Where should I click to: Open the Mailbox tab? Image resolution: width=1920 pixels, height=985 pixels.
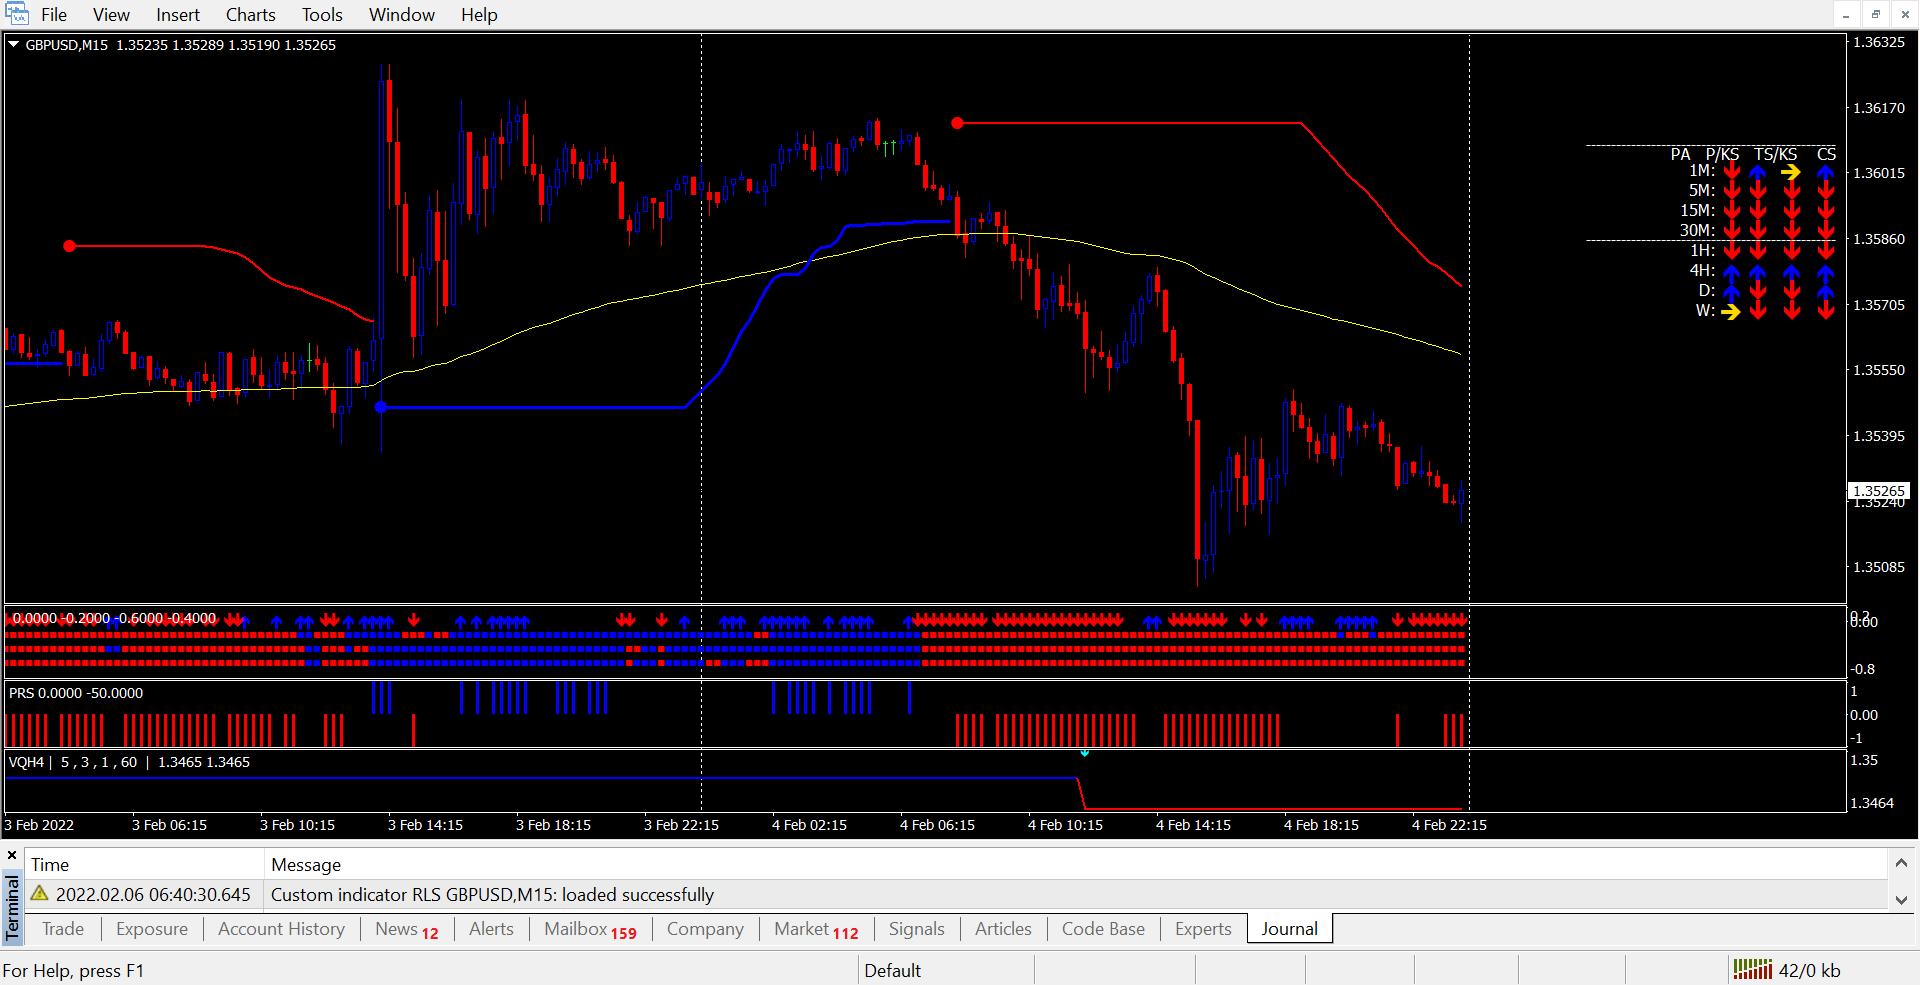click(589, 929)
